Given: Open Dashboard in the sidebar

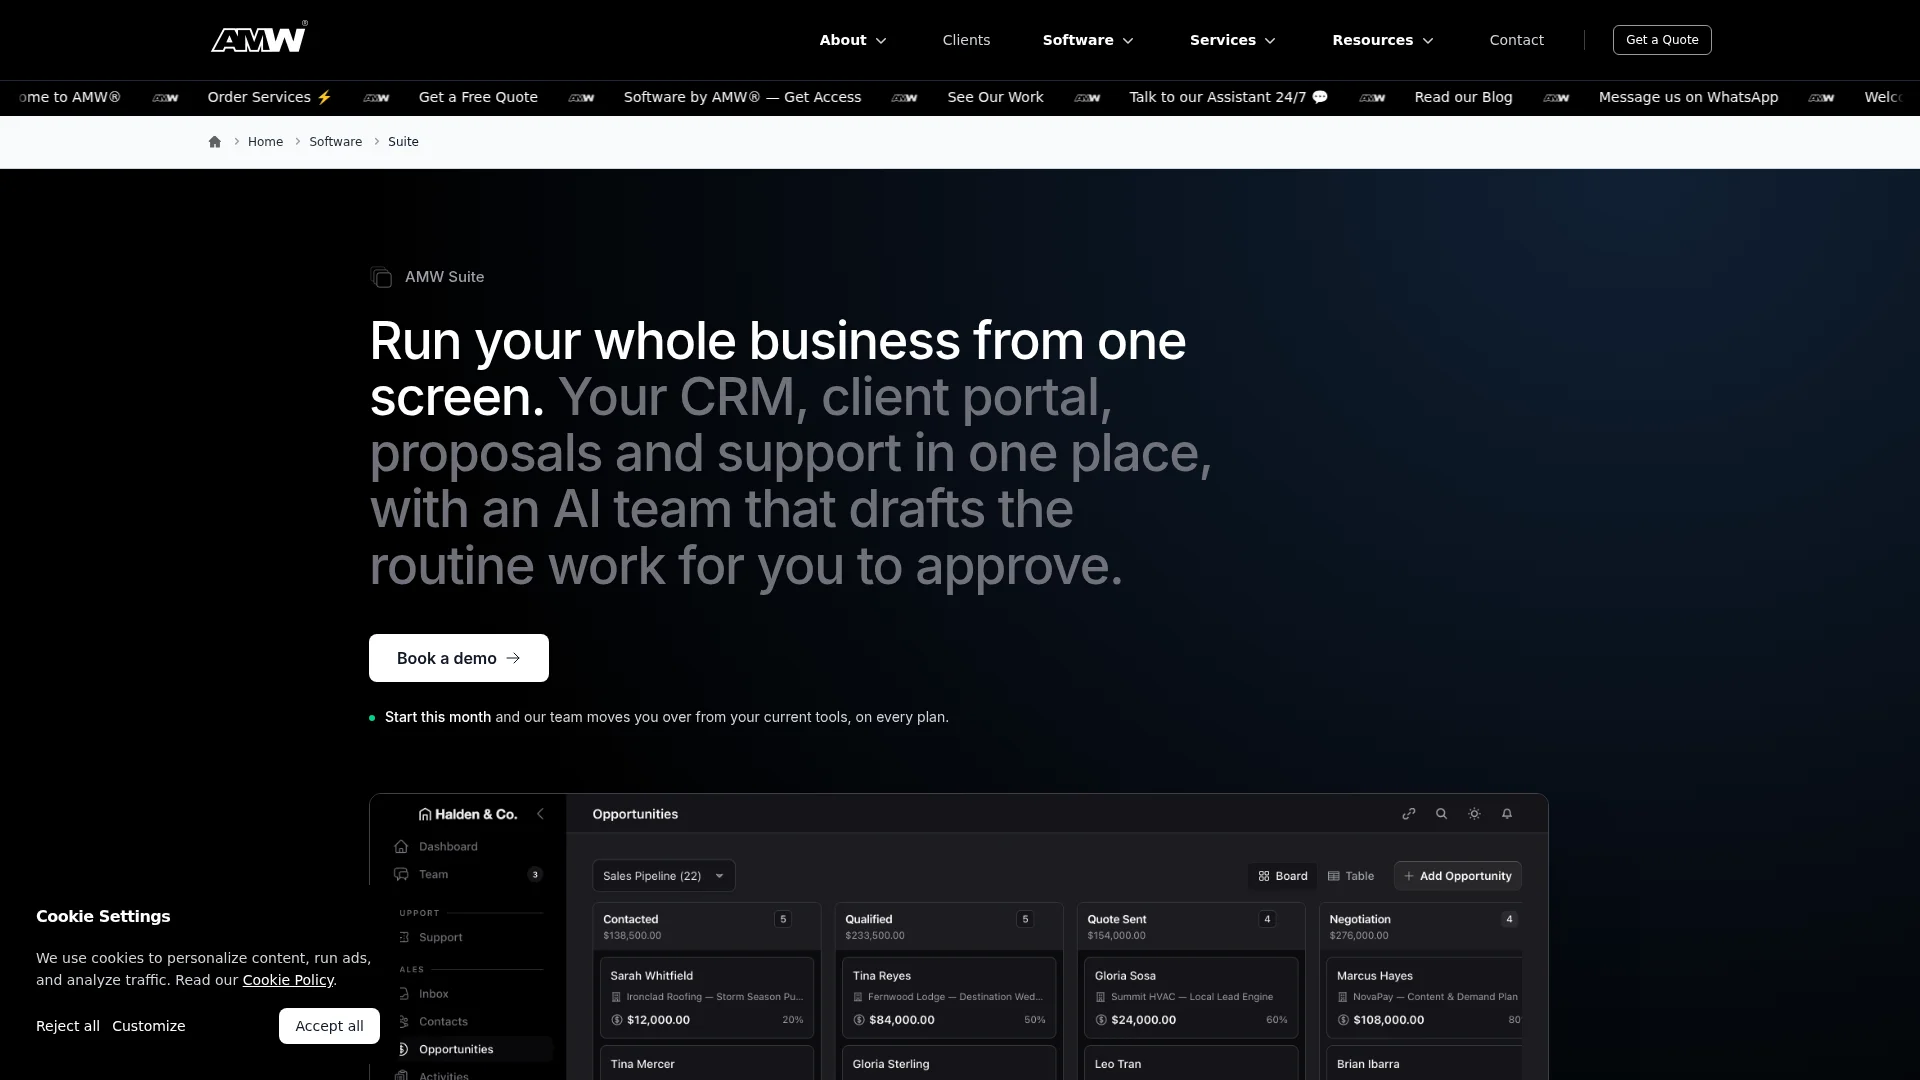Looking at the screenshot, I should click(x=448, y=846).
